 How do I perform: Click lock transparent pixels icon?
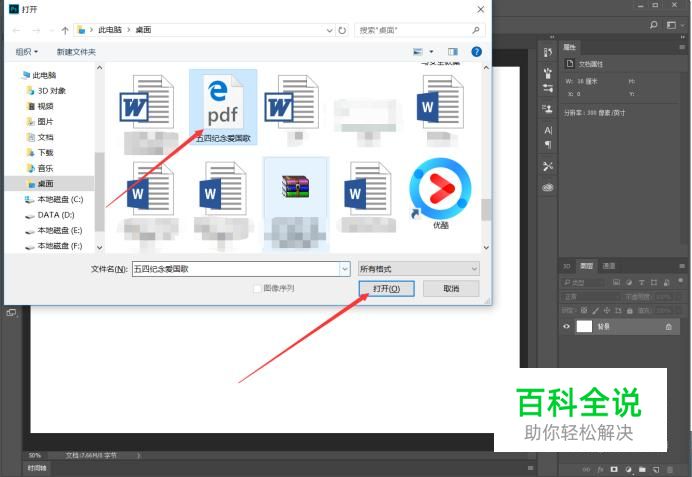[584, 311]
